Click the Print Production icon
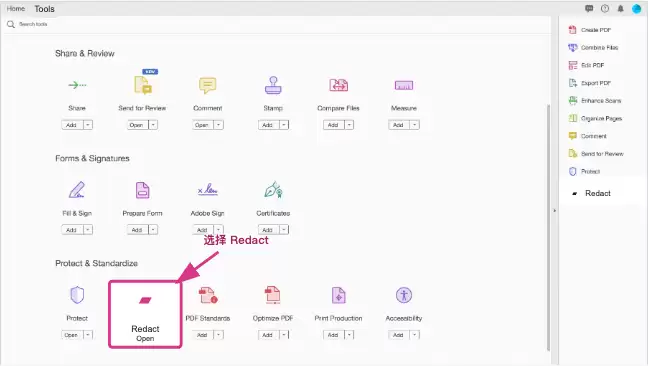The image size is (648, 366). click(x=338, y=295)
